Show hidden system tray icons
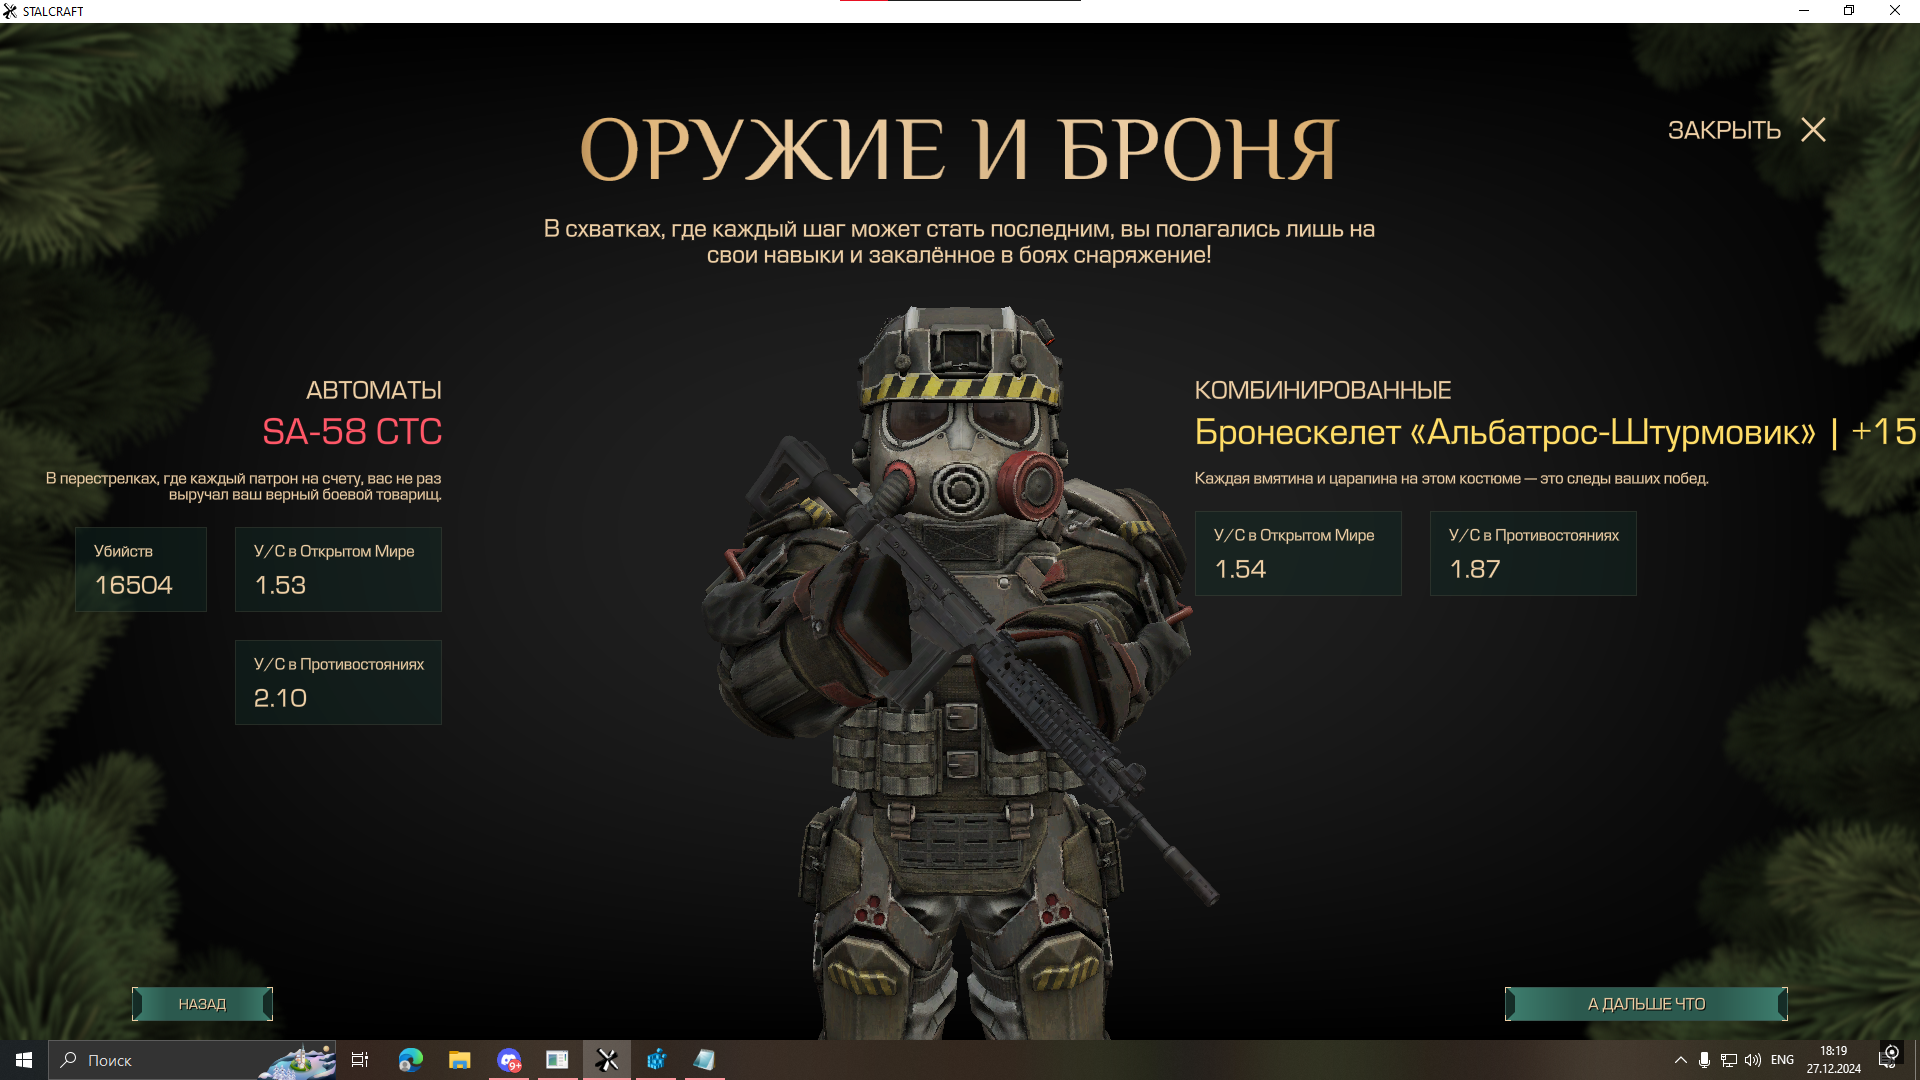The height and width of the screenshot is (1080, 1920). click(x=1681, y=1060)
